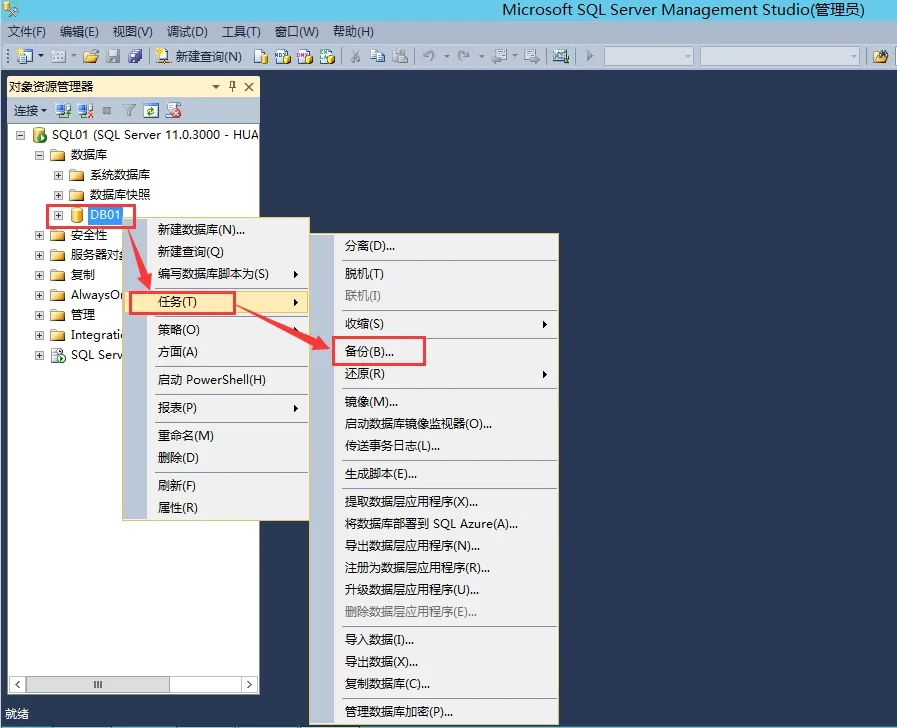Expand the DB01 database node
The image size is (897, 728).
pyautogui.click(x=58, y=216)
